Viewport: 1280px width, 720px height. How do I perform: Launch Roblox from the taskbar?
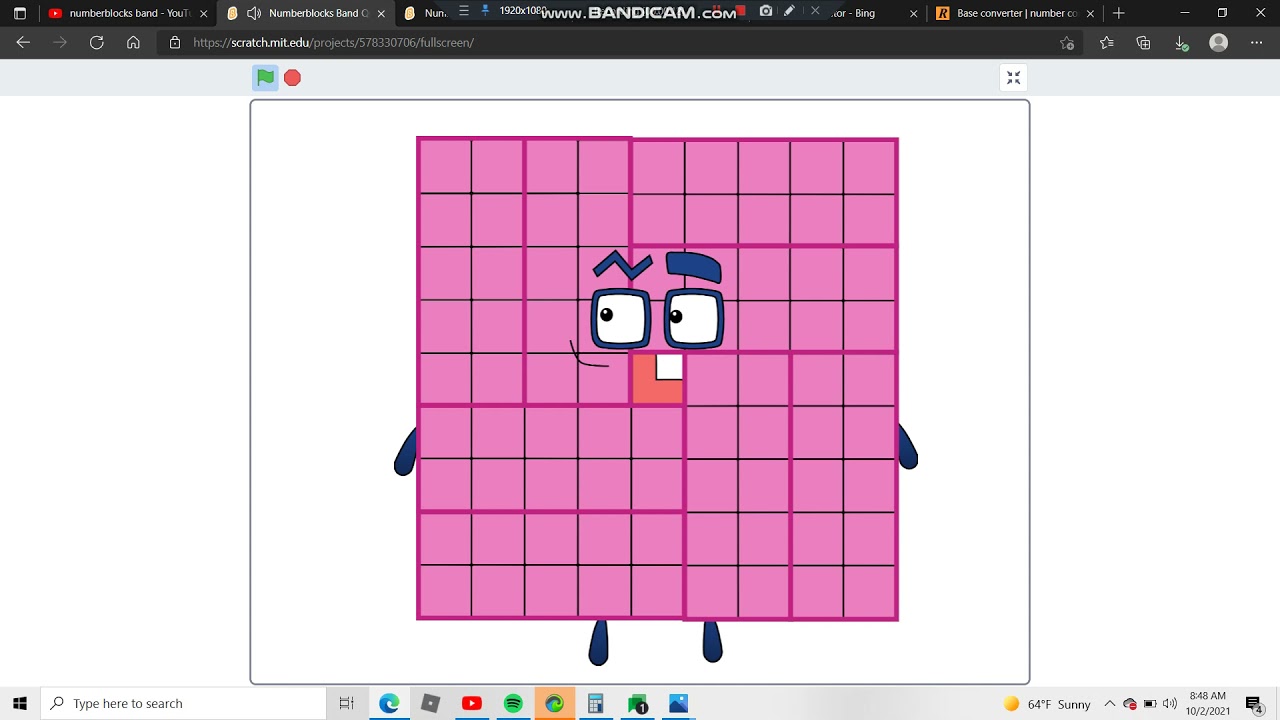430,704
